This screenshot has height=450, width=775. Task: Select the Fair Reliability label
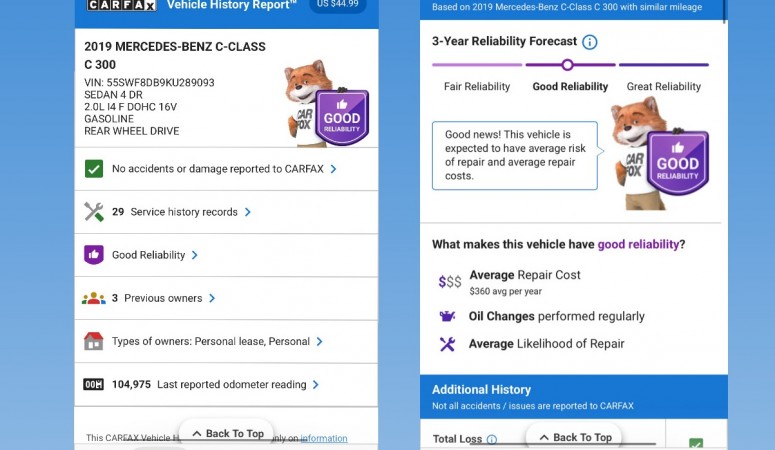pyautogui.click(x=477, y=87)
